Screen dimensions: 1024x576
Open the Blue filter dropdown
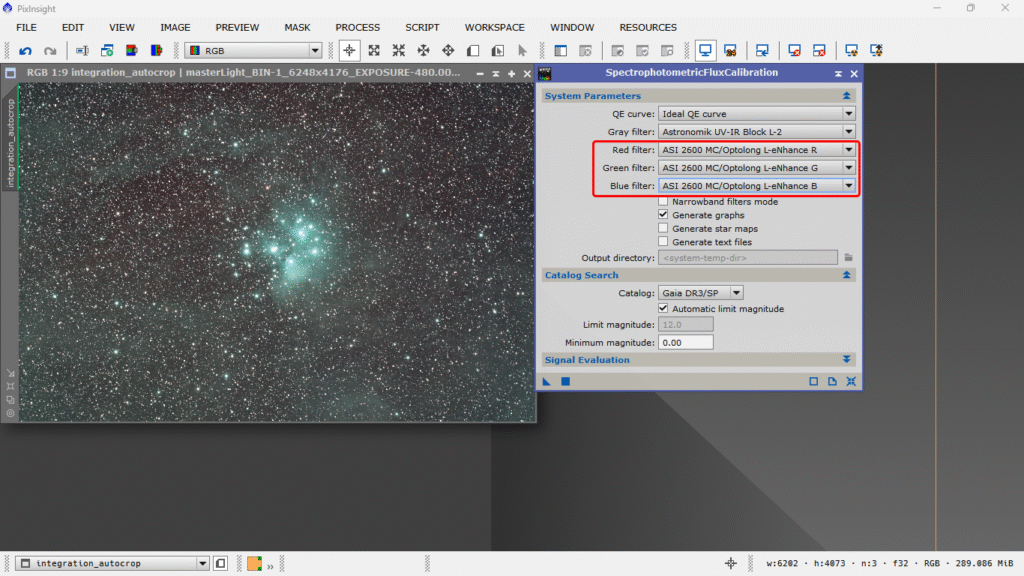756,185
